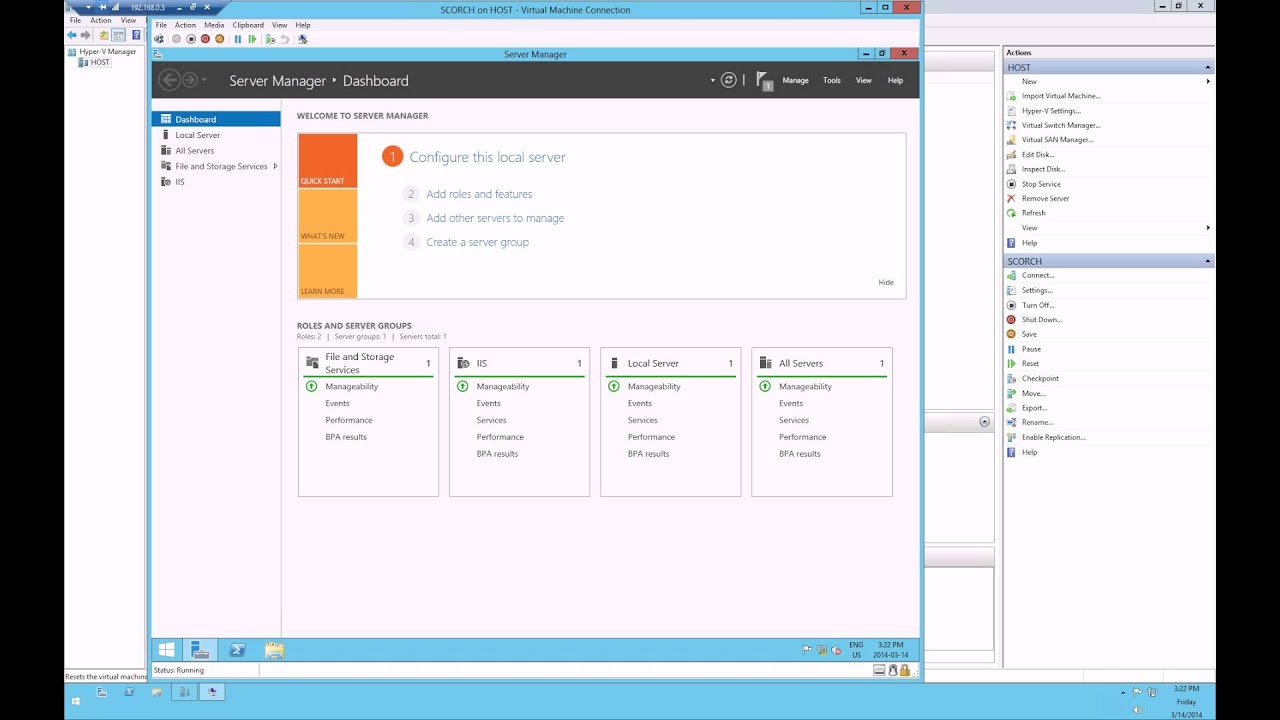Click Create a server group link

(478, 242)
